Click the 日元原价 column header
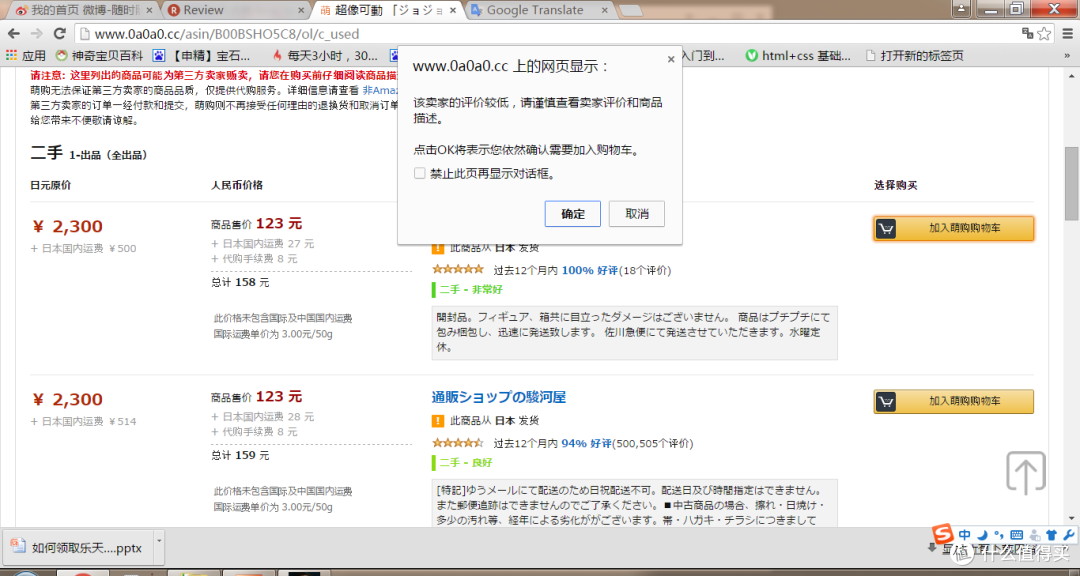The image size is (1080, 576). tap(51, 185)
